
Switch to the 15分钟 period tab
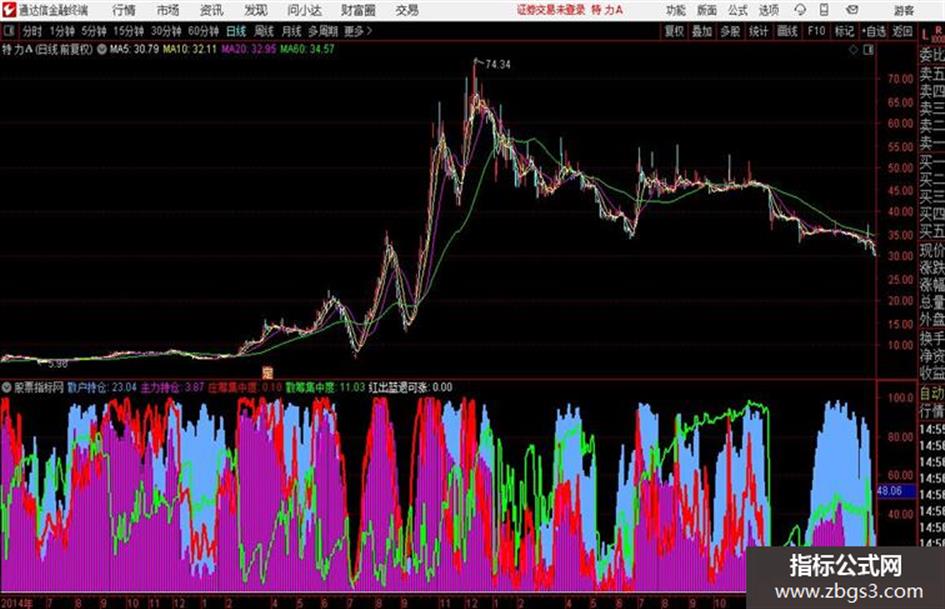(x=128, y=31)
